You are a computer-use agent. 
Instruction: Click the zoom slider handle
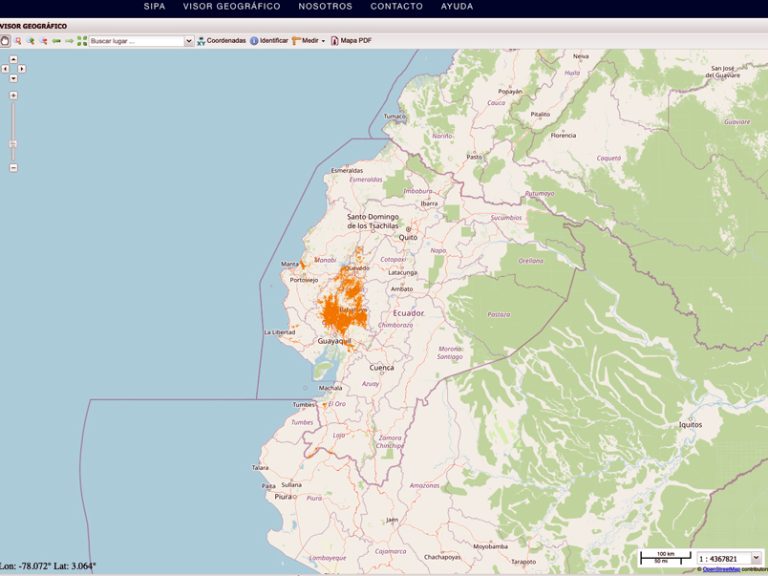click(x=13, y=144)
